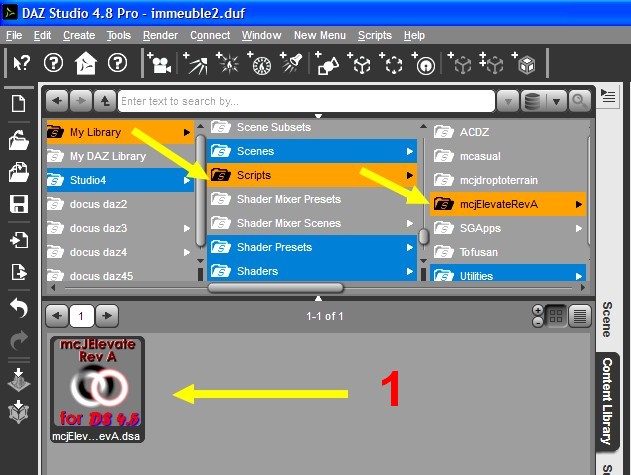Go to previous results page

pyautogui.click(x=57, y=316)
